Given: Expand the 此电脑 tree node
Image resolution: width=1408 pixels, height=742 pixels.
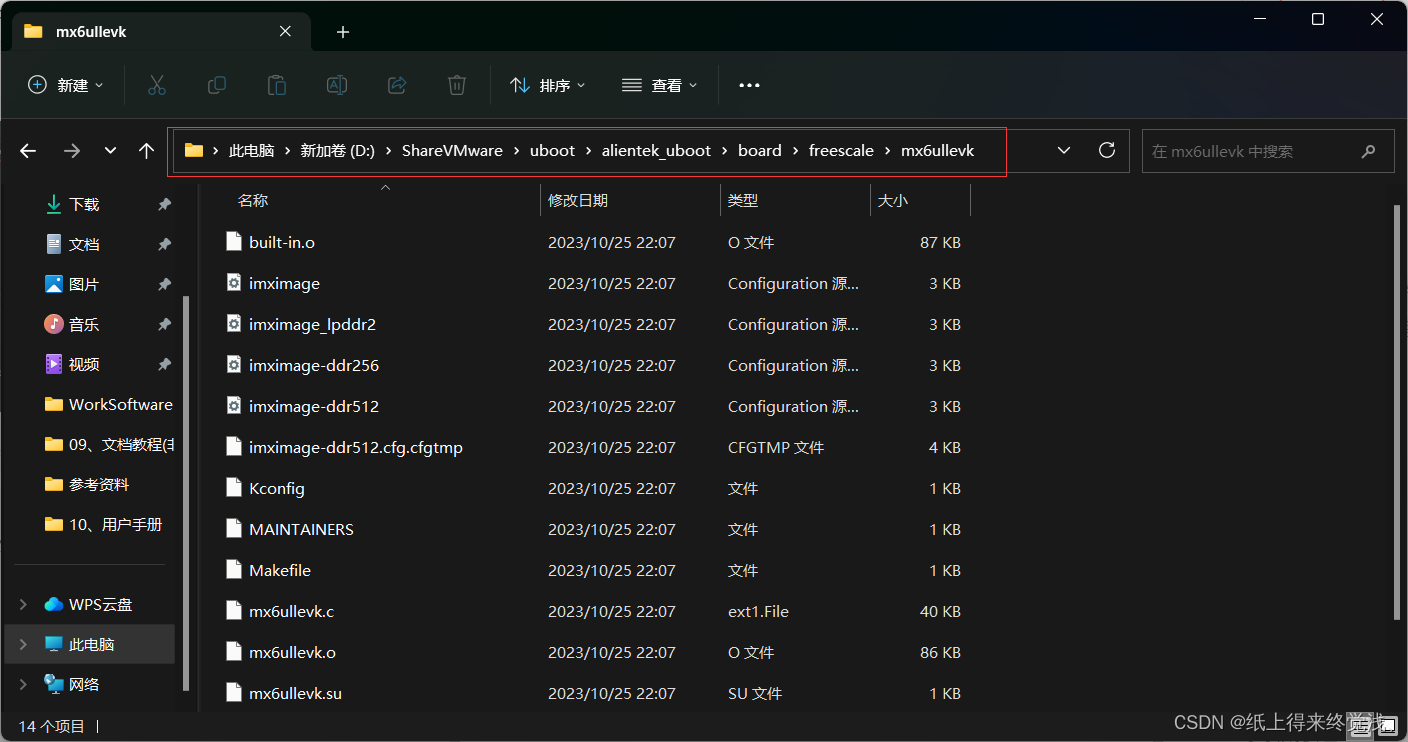Looking at the screenshot, I should [24, 644].
